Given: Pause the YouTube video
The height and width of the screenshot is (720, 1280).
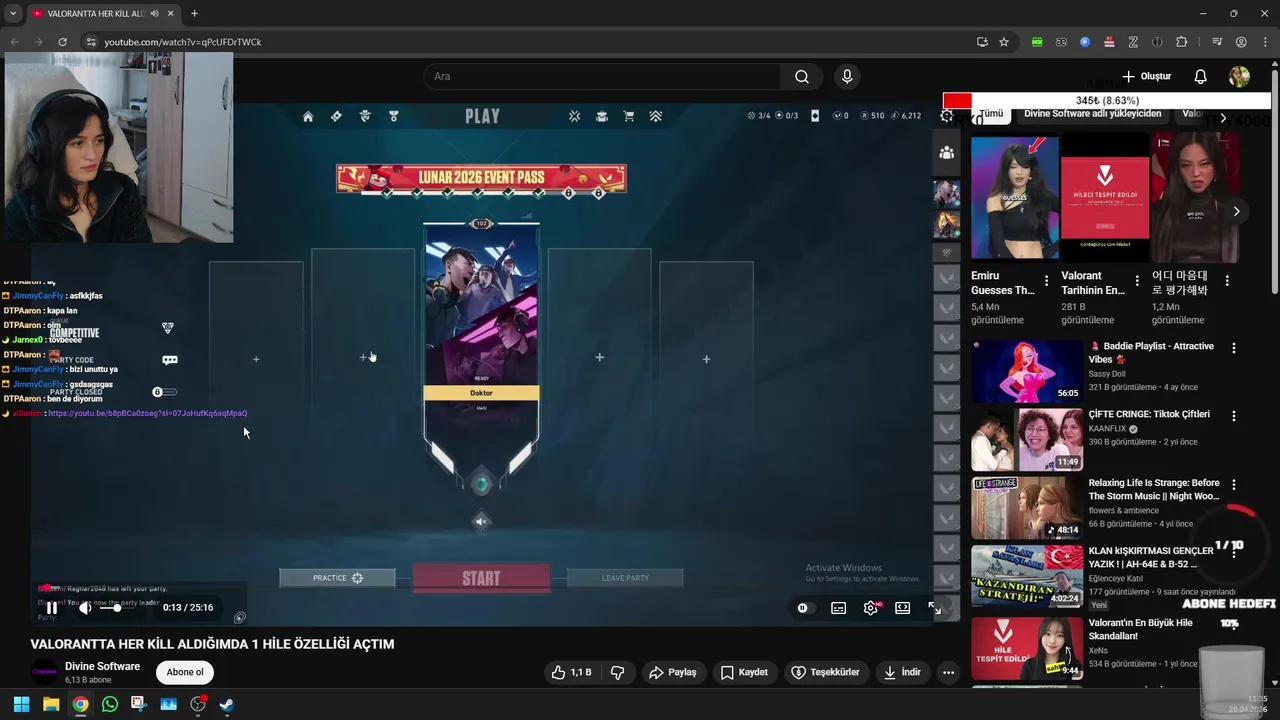Looking at the screenshot, I should pyautogui.click(x=52, y=608).
